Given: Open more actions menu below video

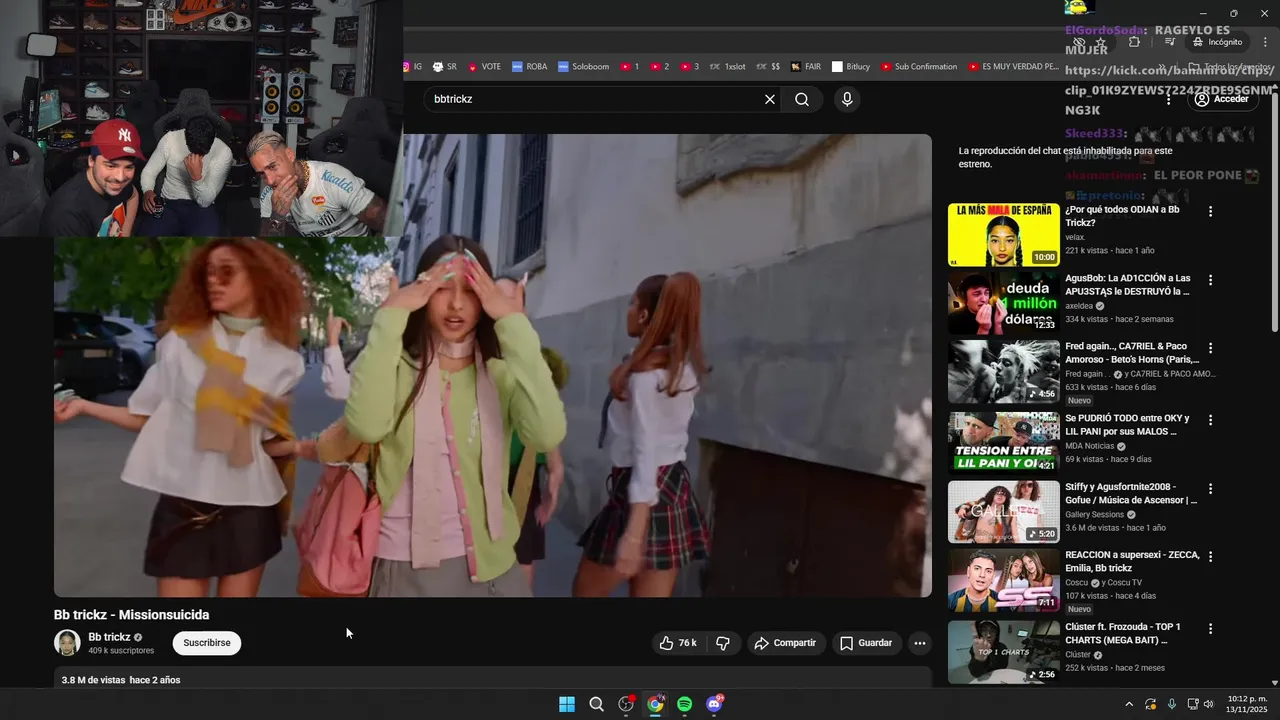Looking at the screenshot, I should [920, 643].
